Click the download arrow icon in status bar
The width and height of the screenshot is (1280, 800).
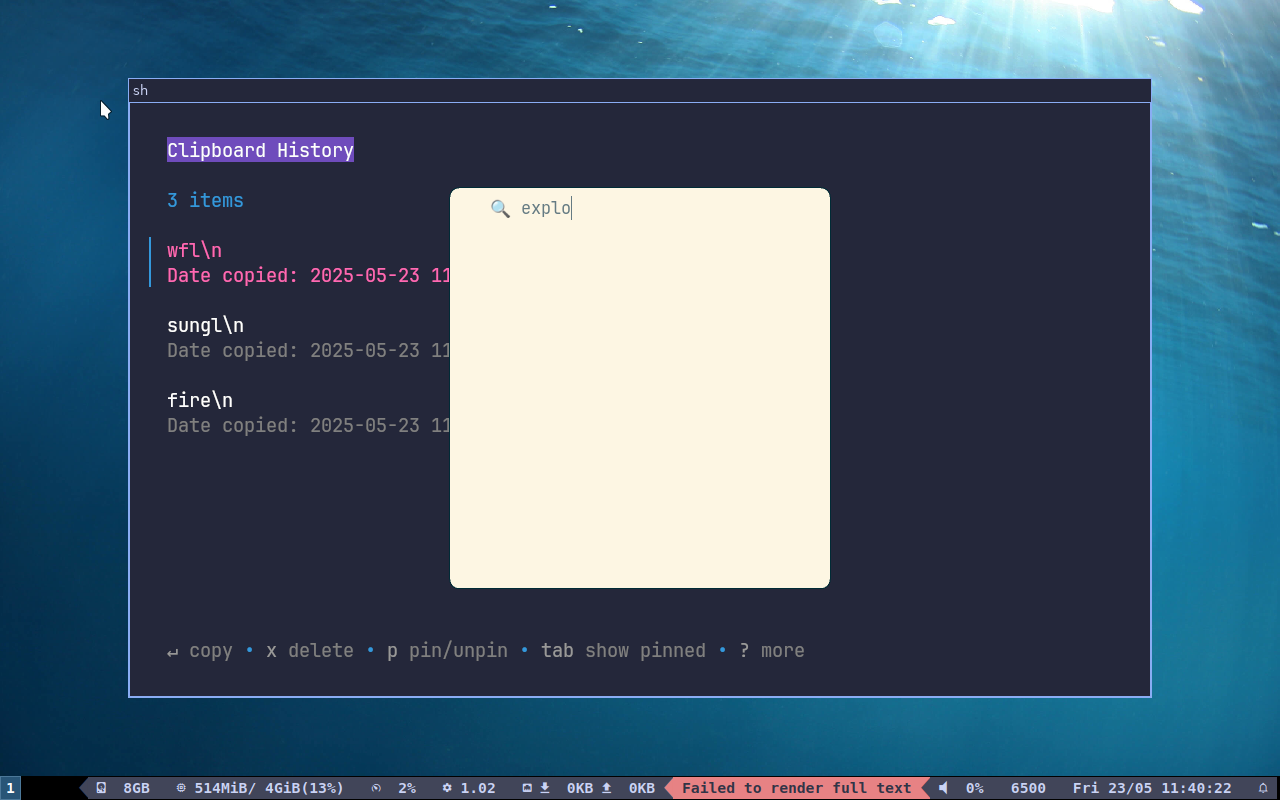coord(545,788)
